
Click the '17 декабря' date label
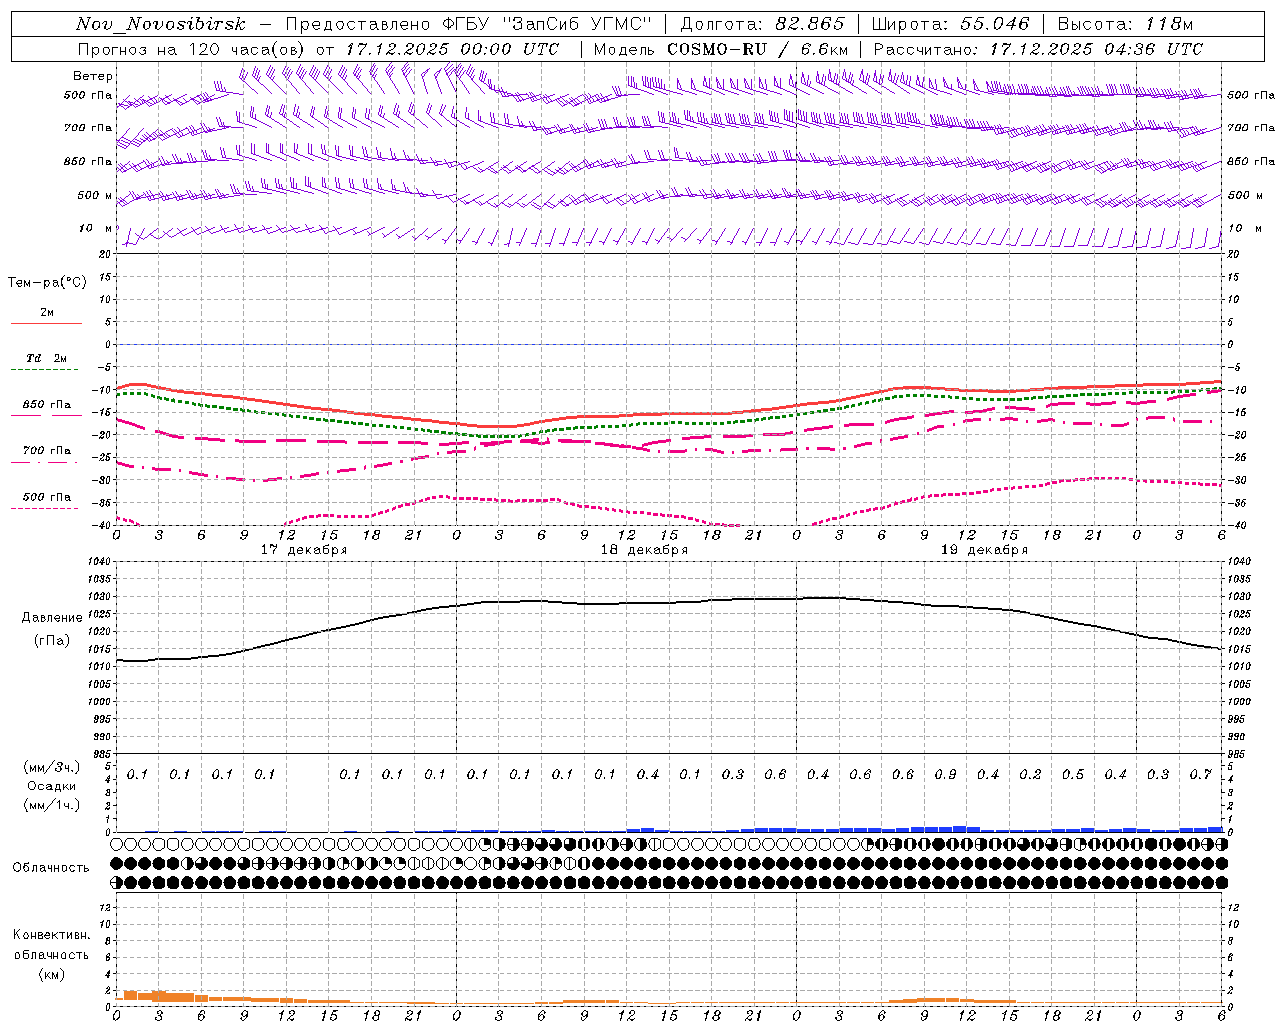click(x=304, y=550)
